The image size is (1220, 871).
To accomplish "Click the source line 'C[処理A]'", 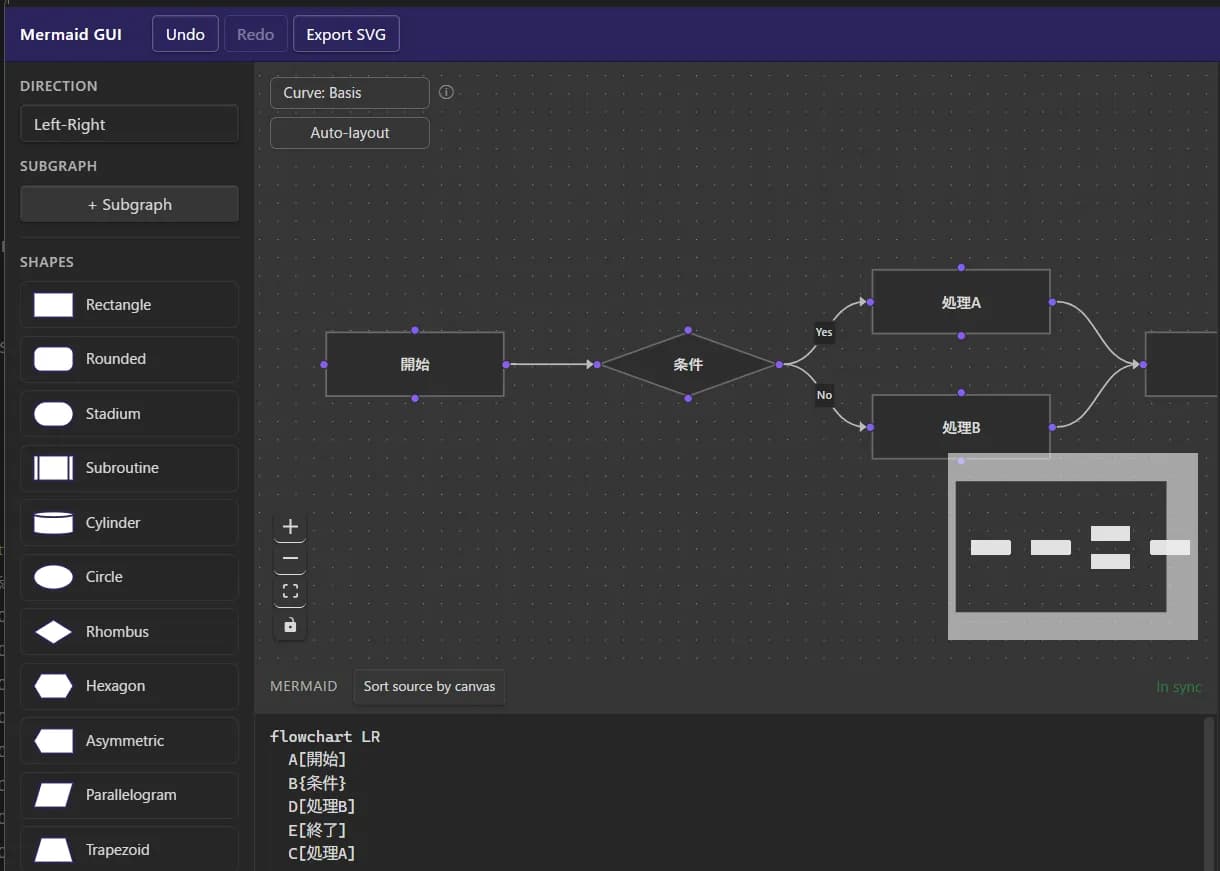I will (x=321, y=853).
